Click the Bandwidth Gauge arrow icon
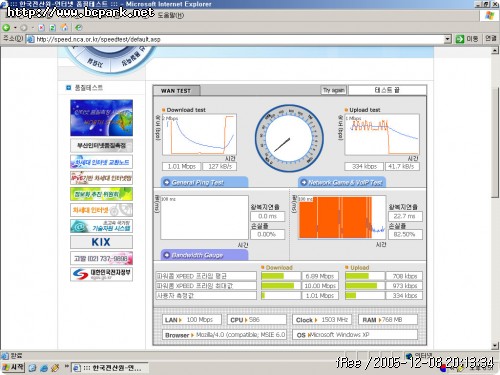Screen dimensions: 500x375 [x=166, y=255]
